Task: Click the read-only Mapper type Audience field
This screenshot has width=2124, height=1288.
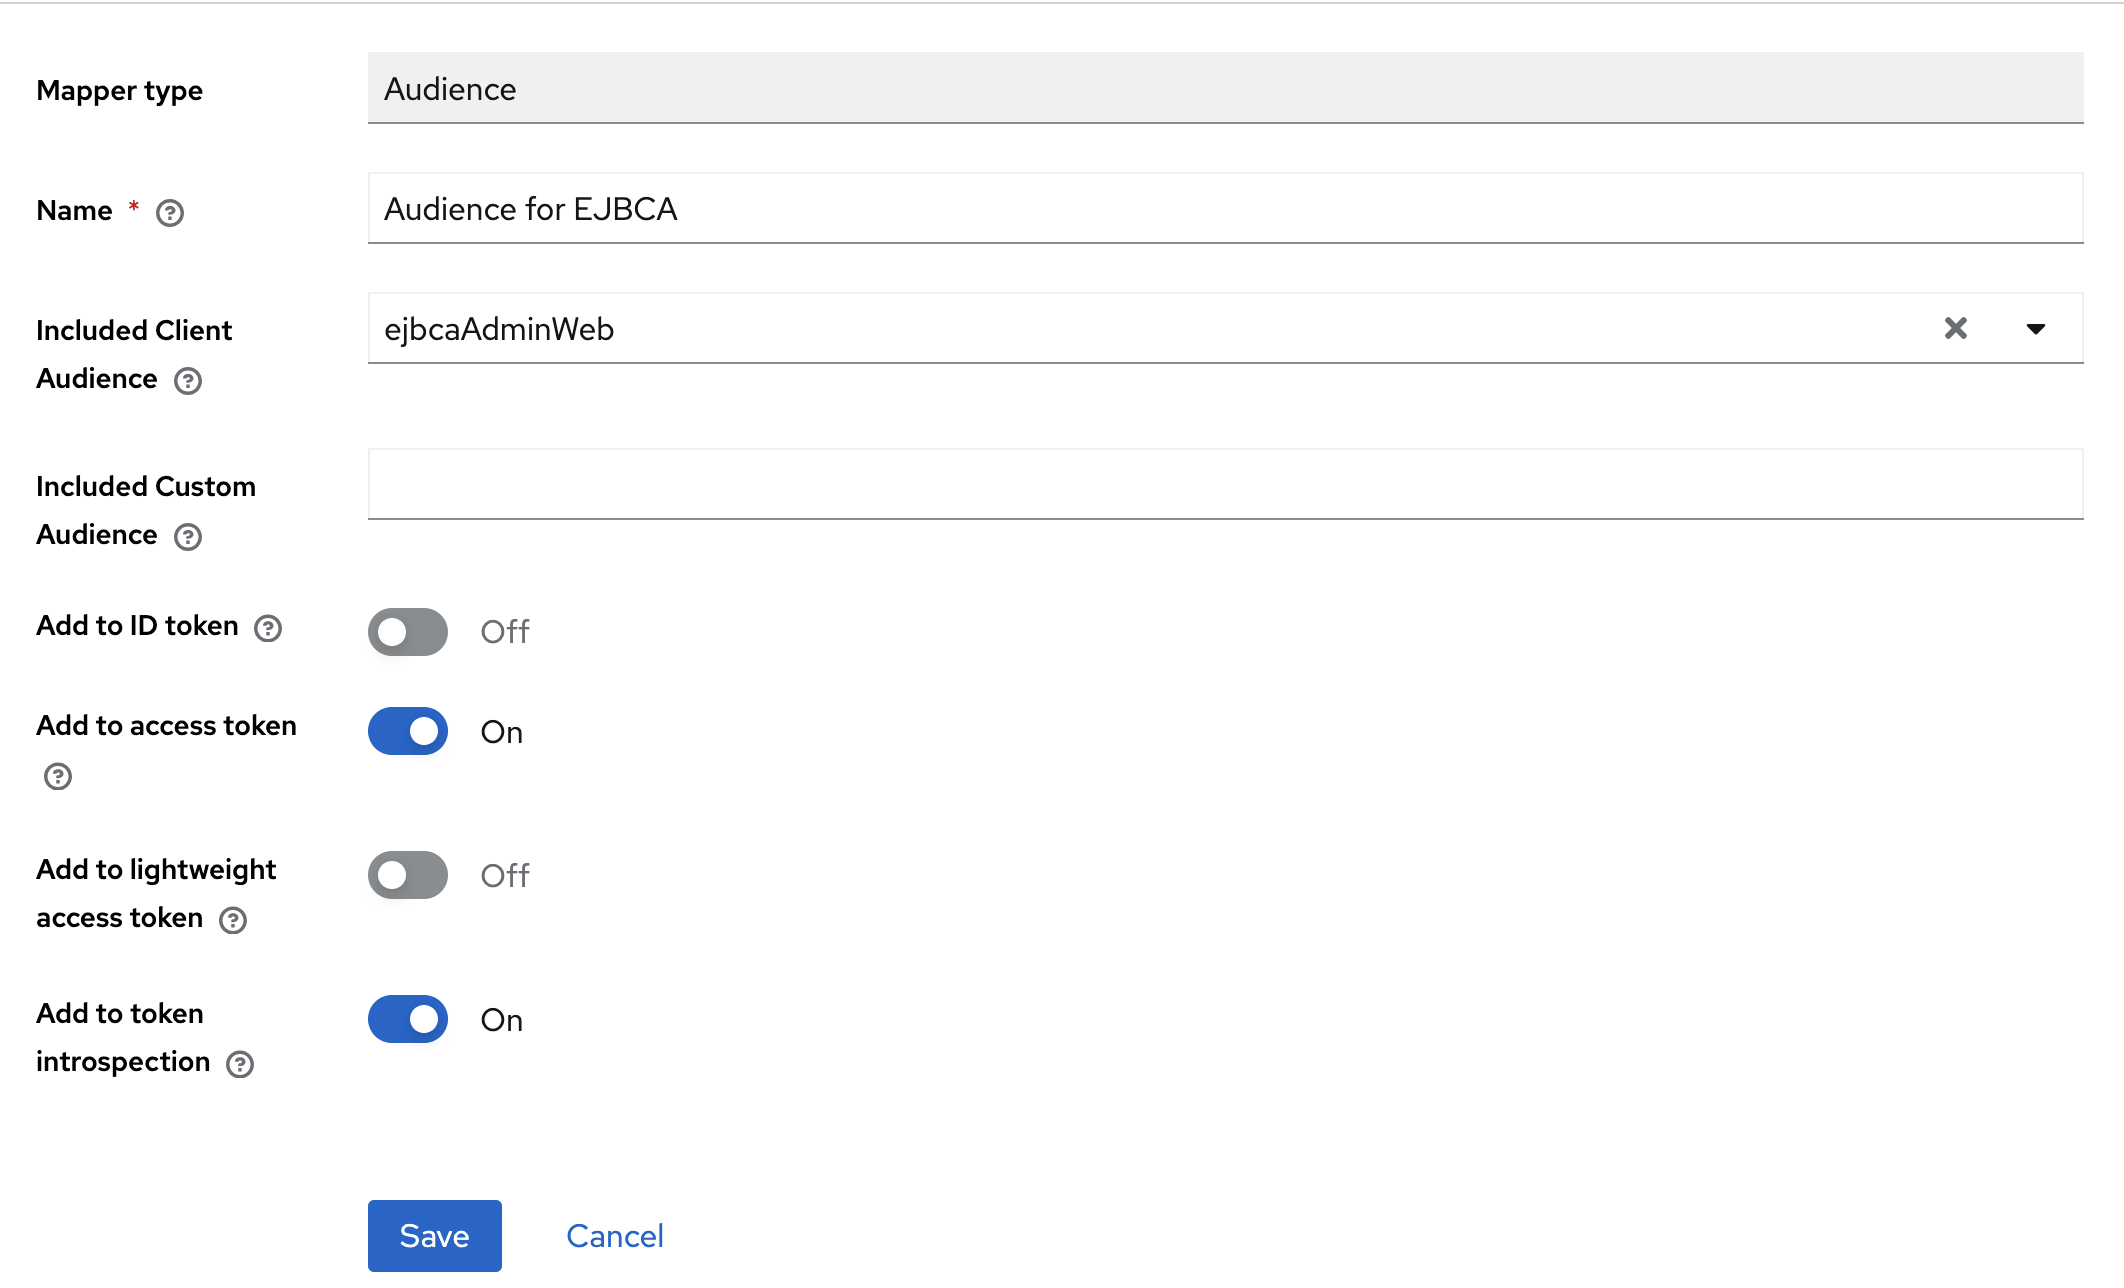Action: [1224, 89]
